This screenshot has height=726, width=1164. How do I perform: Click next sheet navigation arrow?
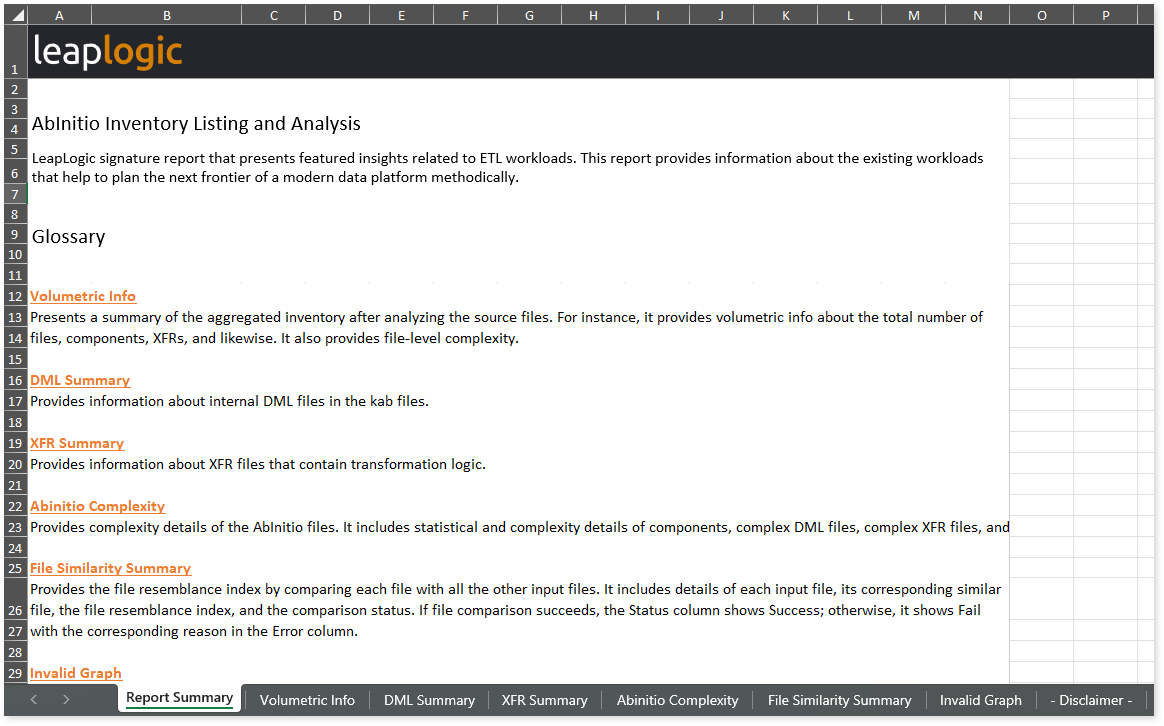pos(66,699)
